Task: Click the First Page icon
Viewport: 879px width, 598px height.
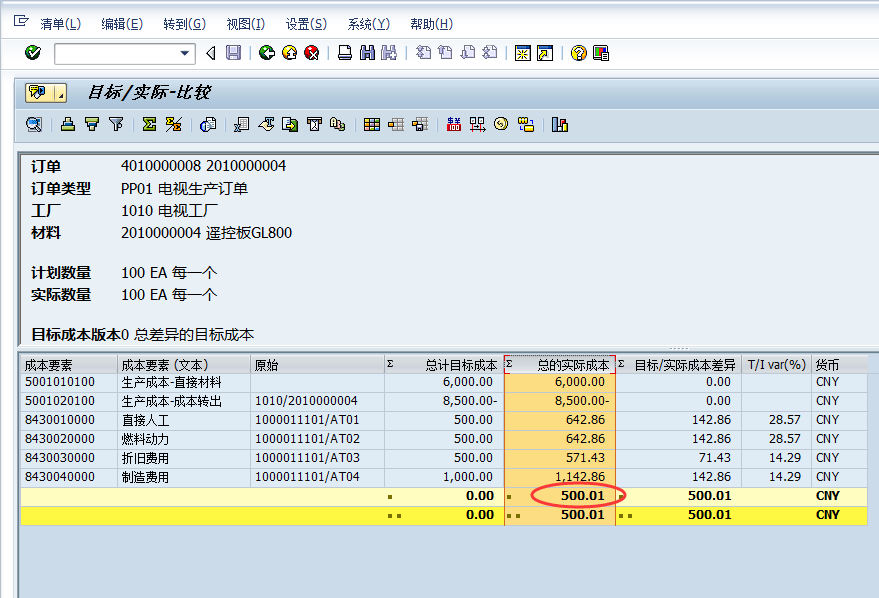Action: click(x=423, y=53)
